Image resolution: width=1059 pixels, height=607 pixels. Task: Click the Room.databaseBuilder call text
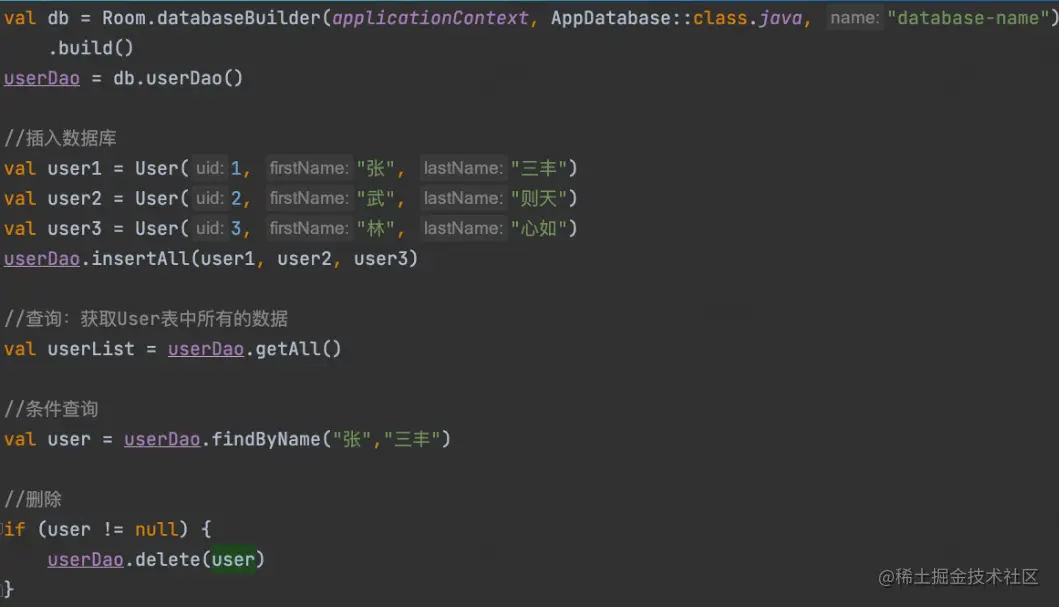point(212,18)
